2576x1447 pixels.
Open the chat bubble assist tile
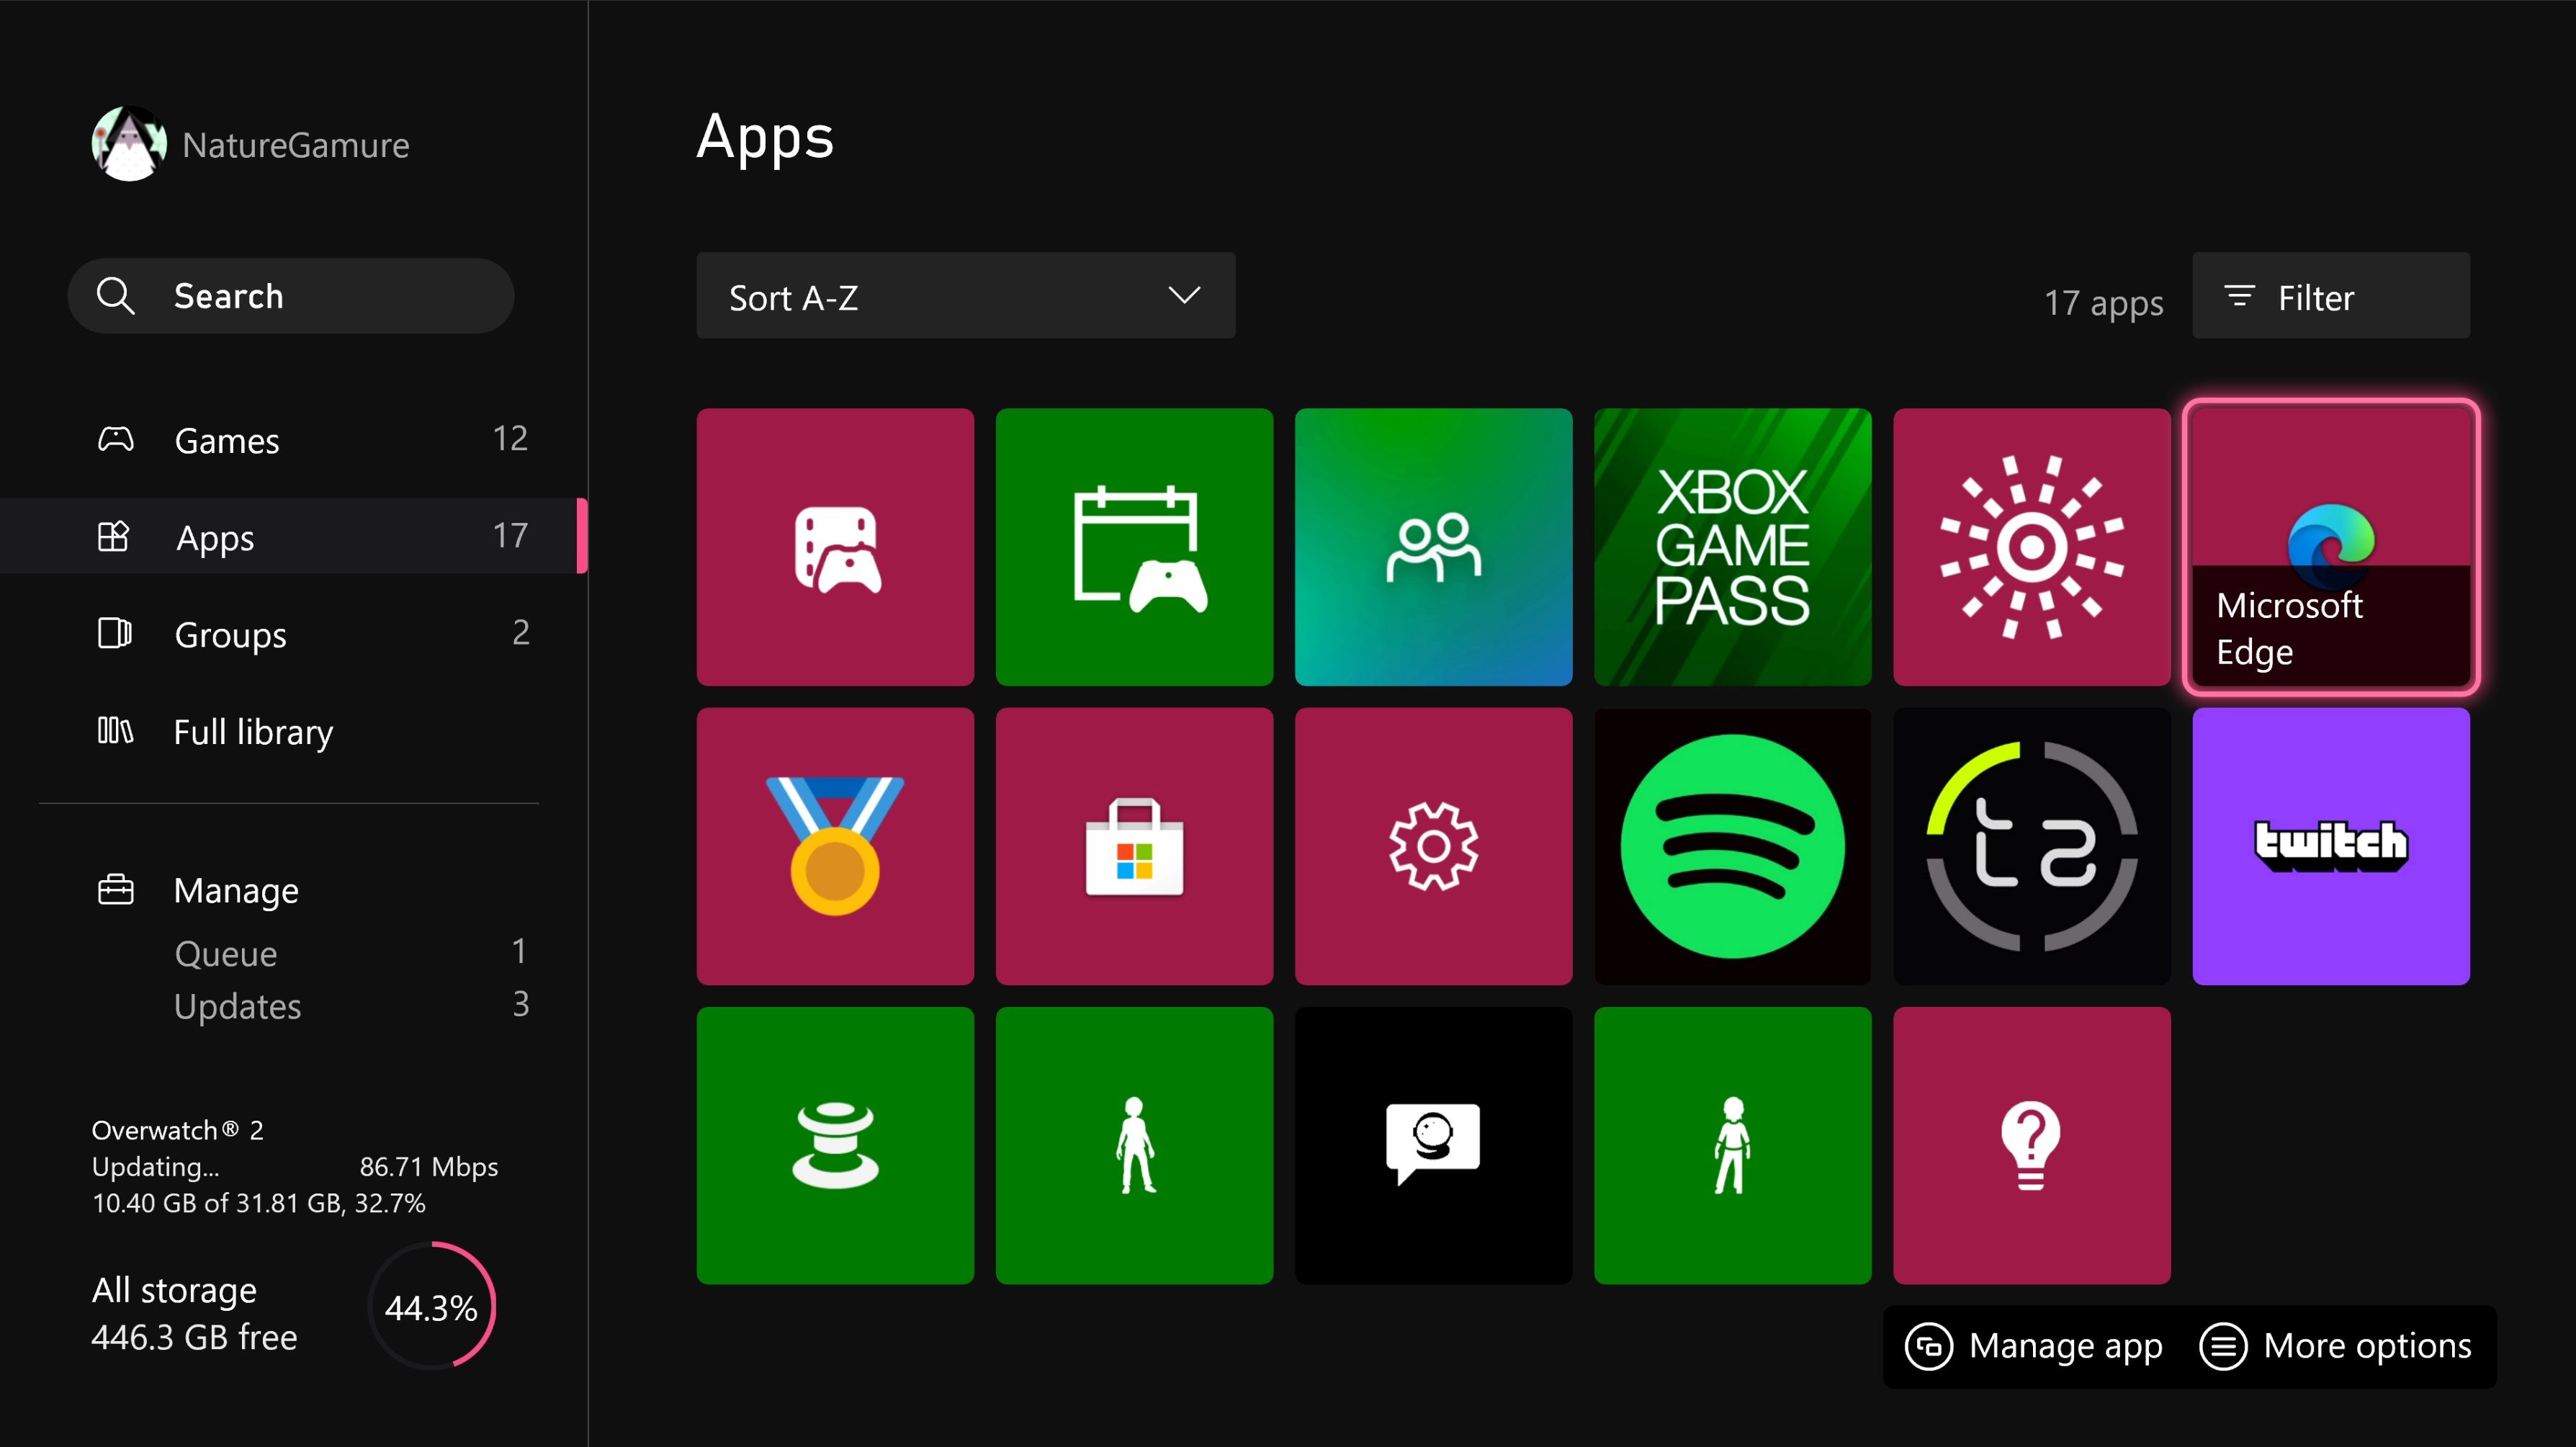click(x=1433, y=1145)
